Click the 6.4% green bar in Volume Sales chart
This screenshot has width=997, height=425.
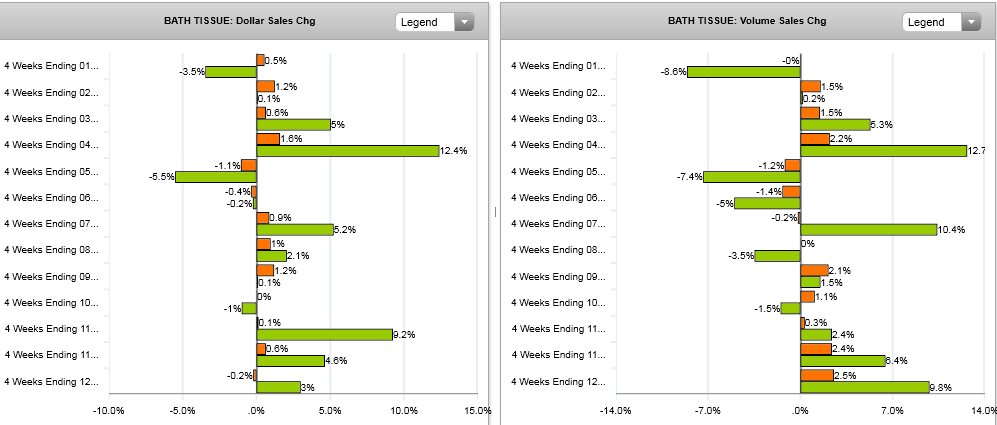(x=843, y=360)
